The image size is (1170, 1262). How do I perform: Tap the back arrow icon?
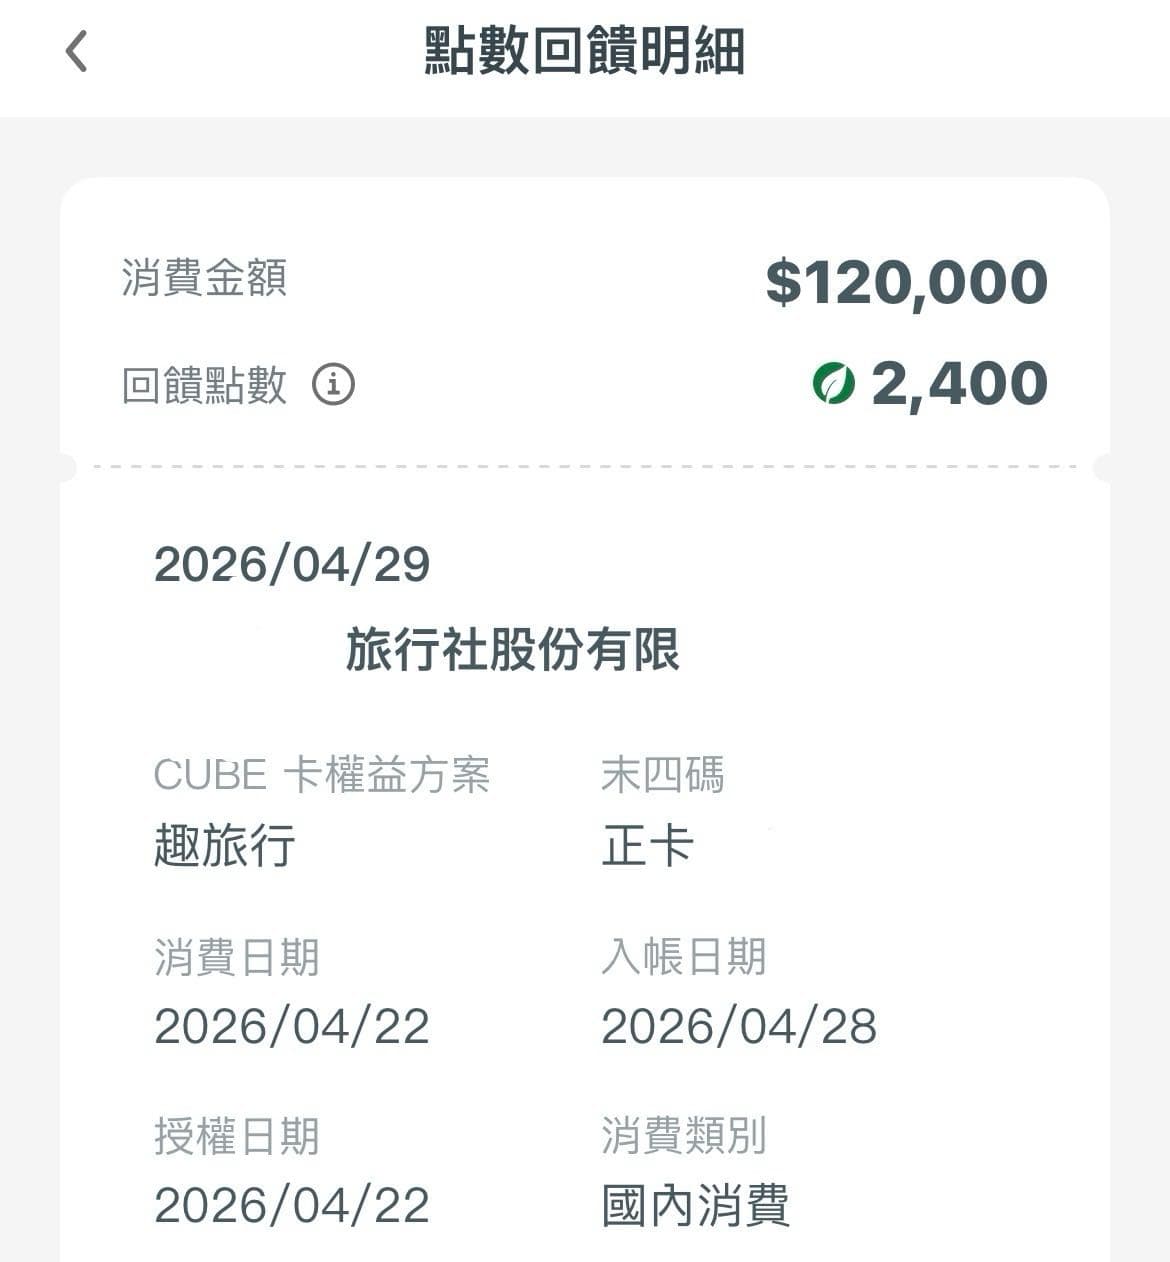[x=77, y=51]
